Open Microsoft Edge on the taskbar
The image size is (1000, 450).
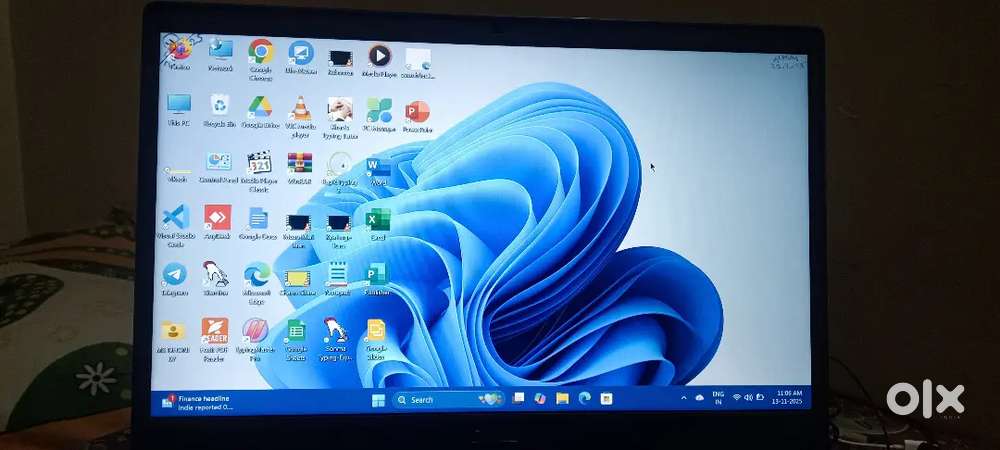pos(584,398)
